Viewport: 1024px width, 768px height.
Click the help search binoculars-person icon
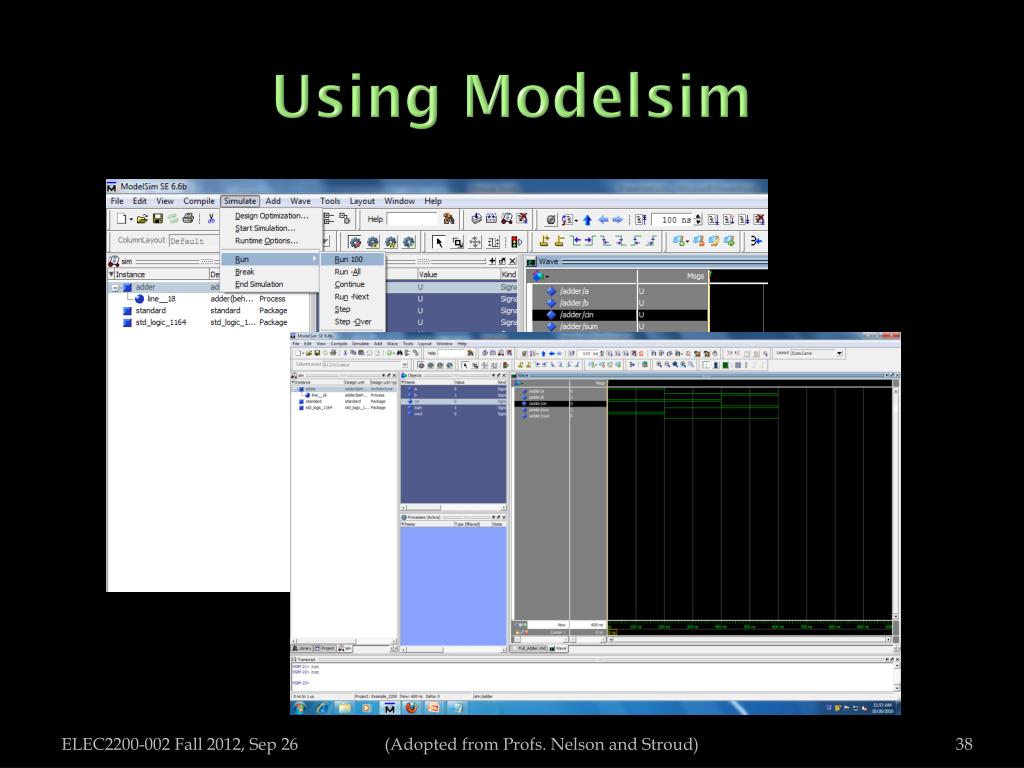(449, 219)
